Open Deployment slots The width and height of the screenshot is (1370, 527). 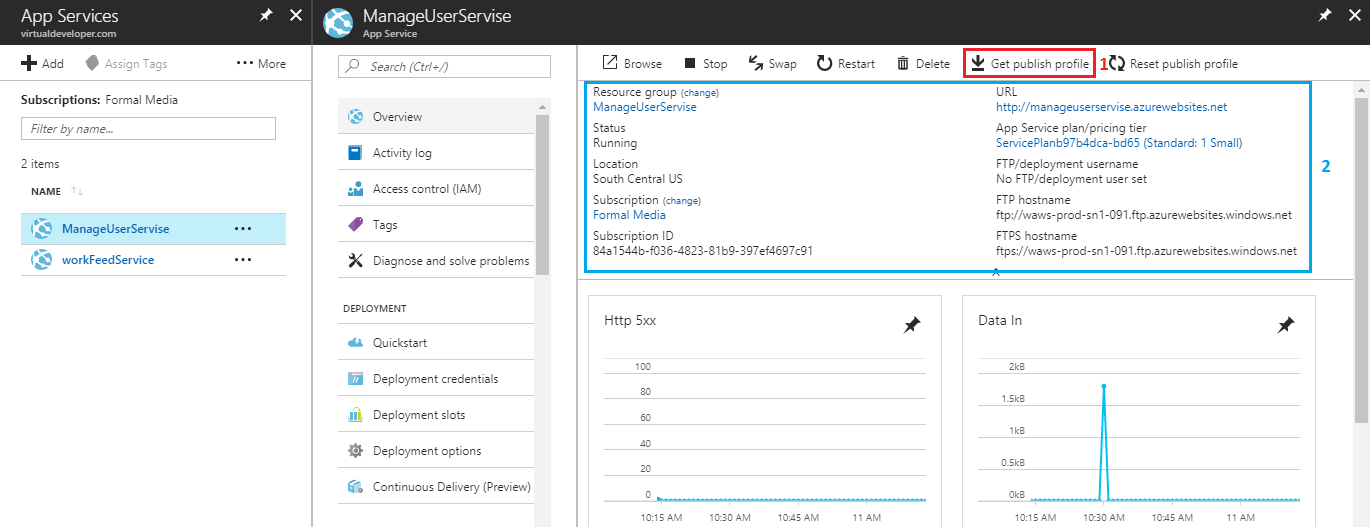pyautogui.click(x=437, y=415)
